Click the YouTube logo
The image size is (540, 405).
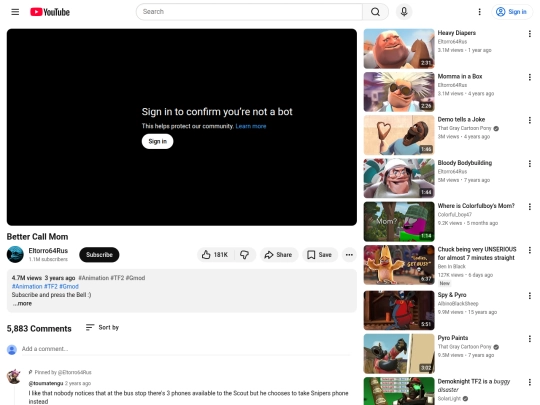point(50,12)
